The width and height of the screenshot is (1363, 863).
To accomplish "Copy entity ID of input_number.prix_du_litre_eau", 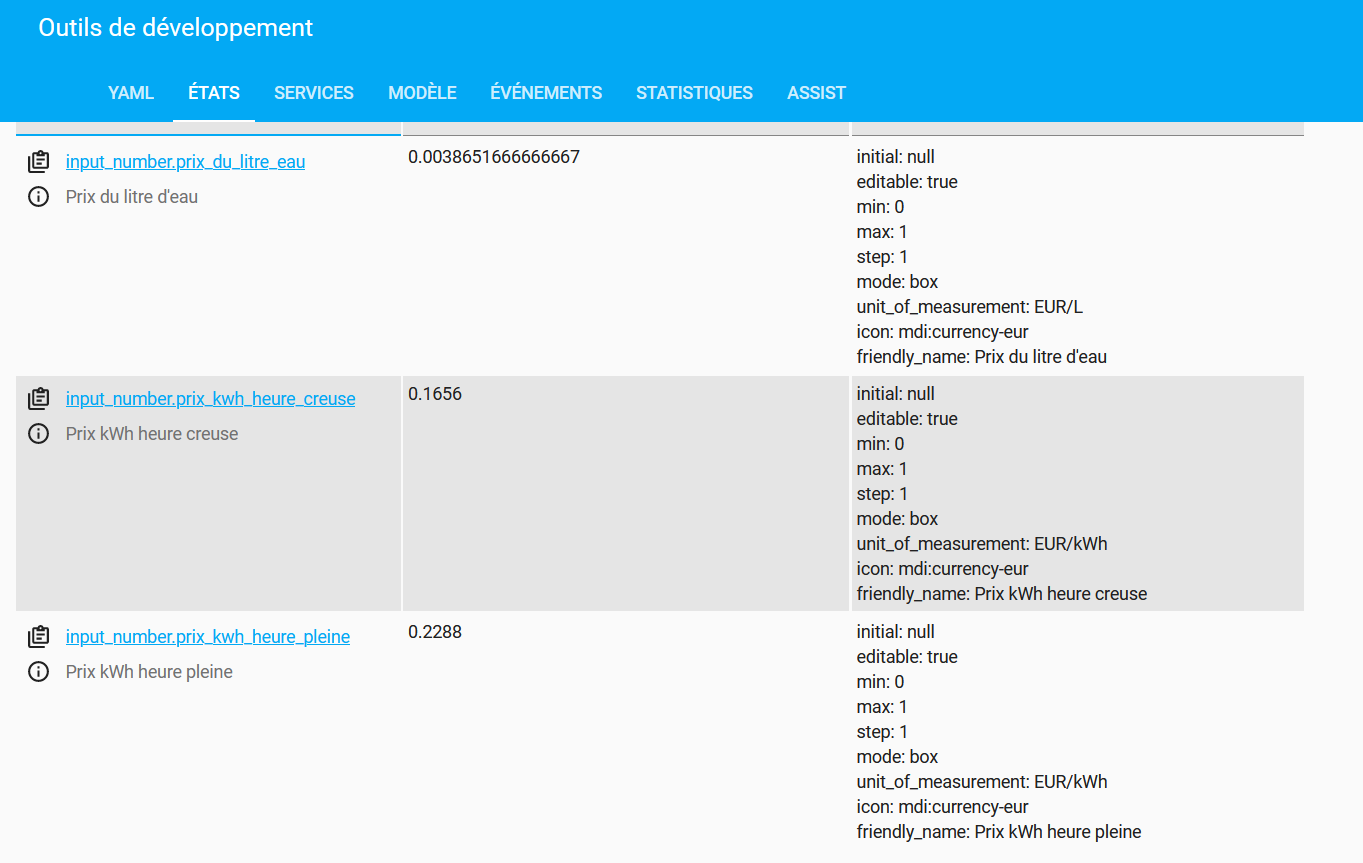I will pyautogui.click(x=38, y=162).
